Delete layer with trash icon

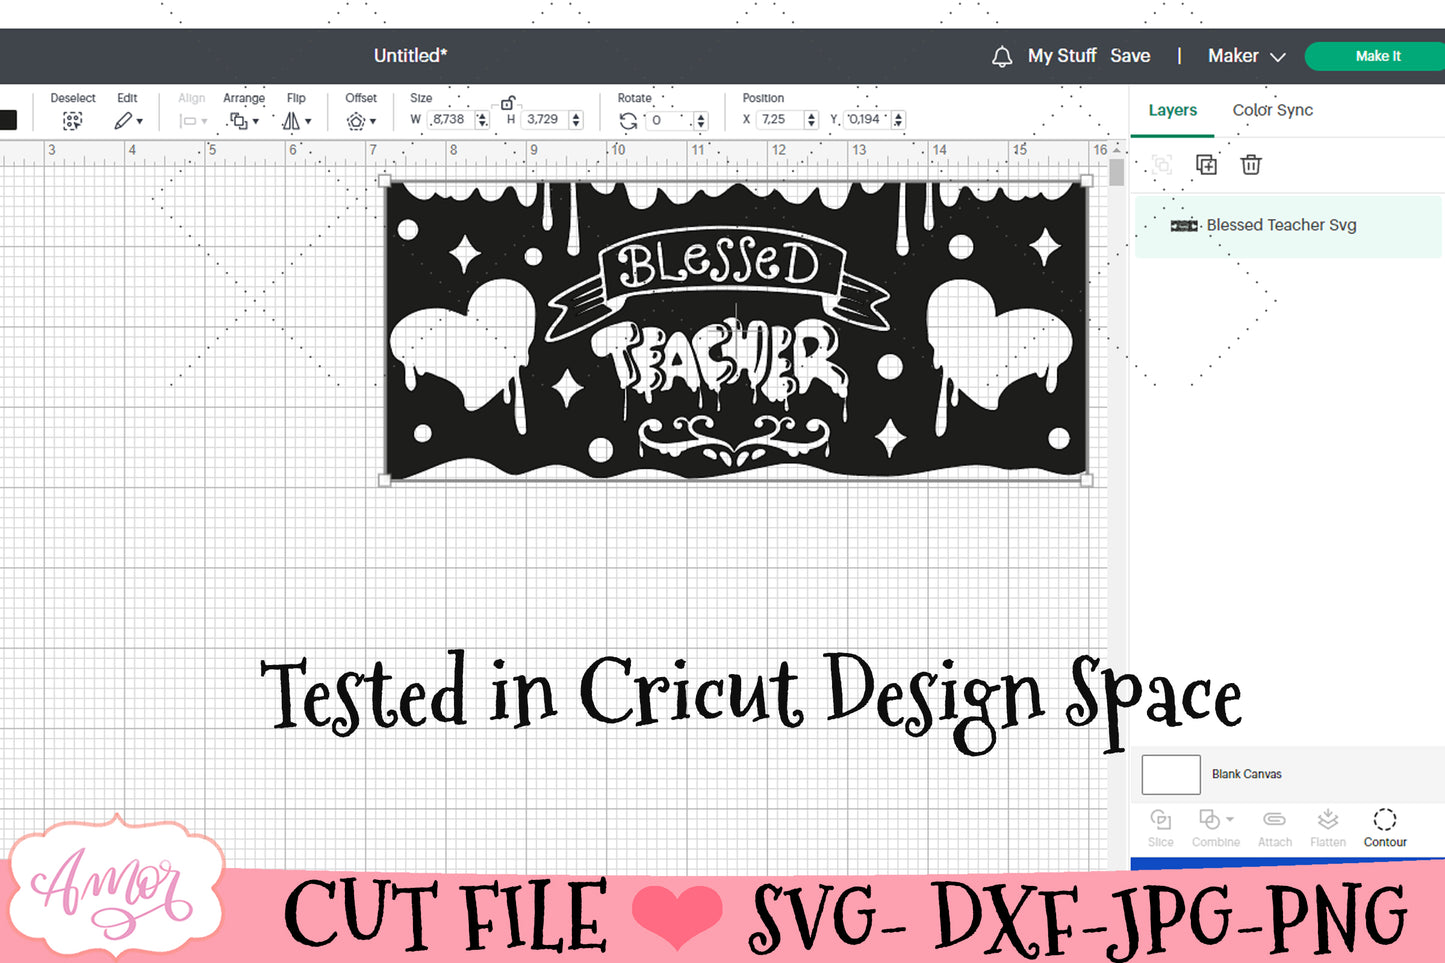point(1250,165)
